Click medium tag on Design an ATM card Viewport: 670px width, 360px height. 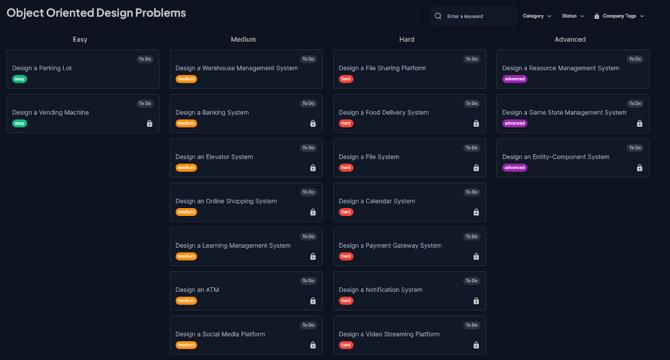186,301
